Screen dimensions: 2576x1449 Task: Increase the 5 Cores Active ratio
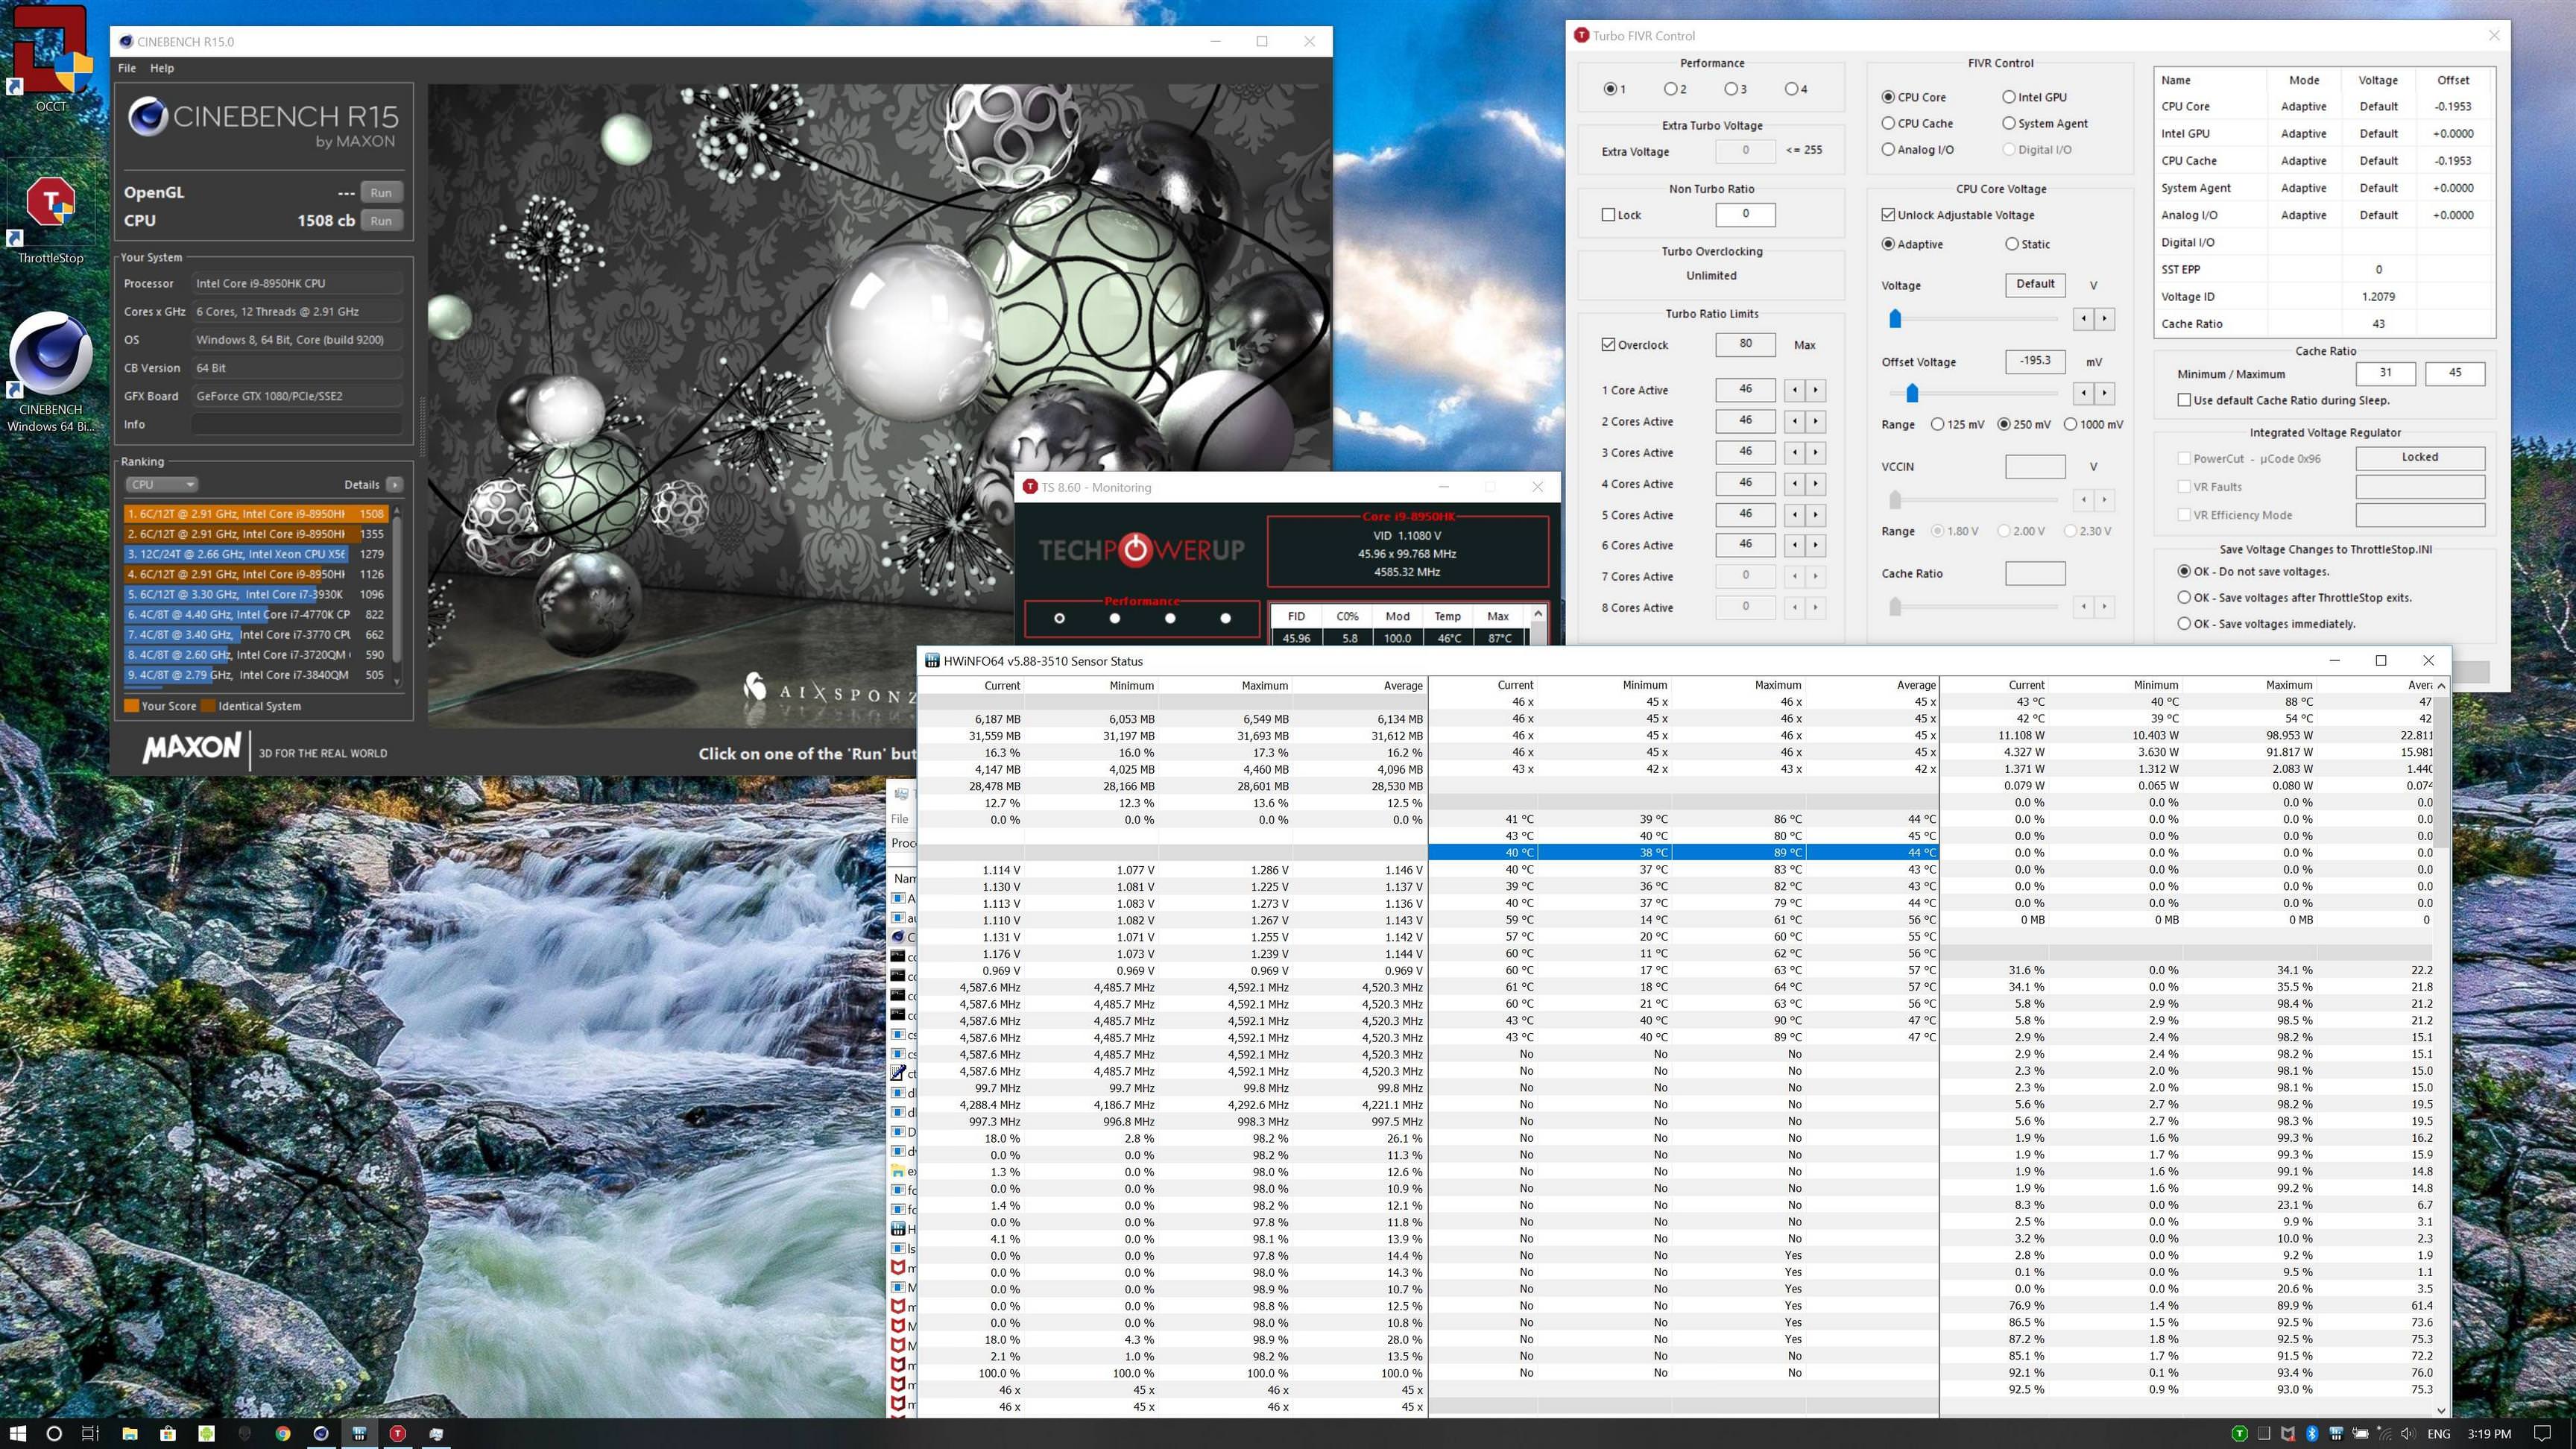1816,514
